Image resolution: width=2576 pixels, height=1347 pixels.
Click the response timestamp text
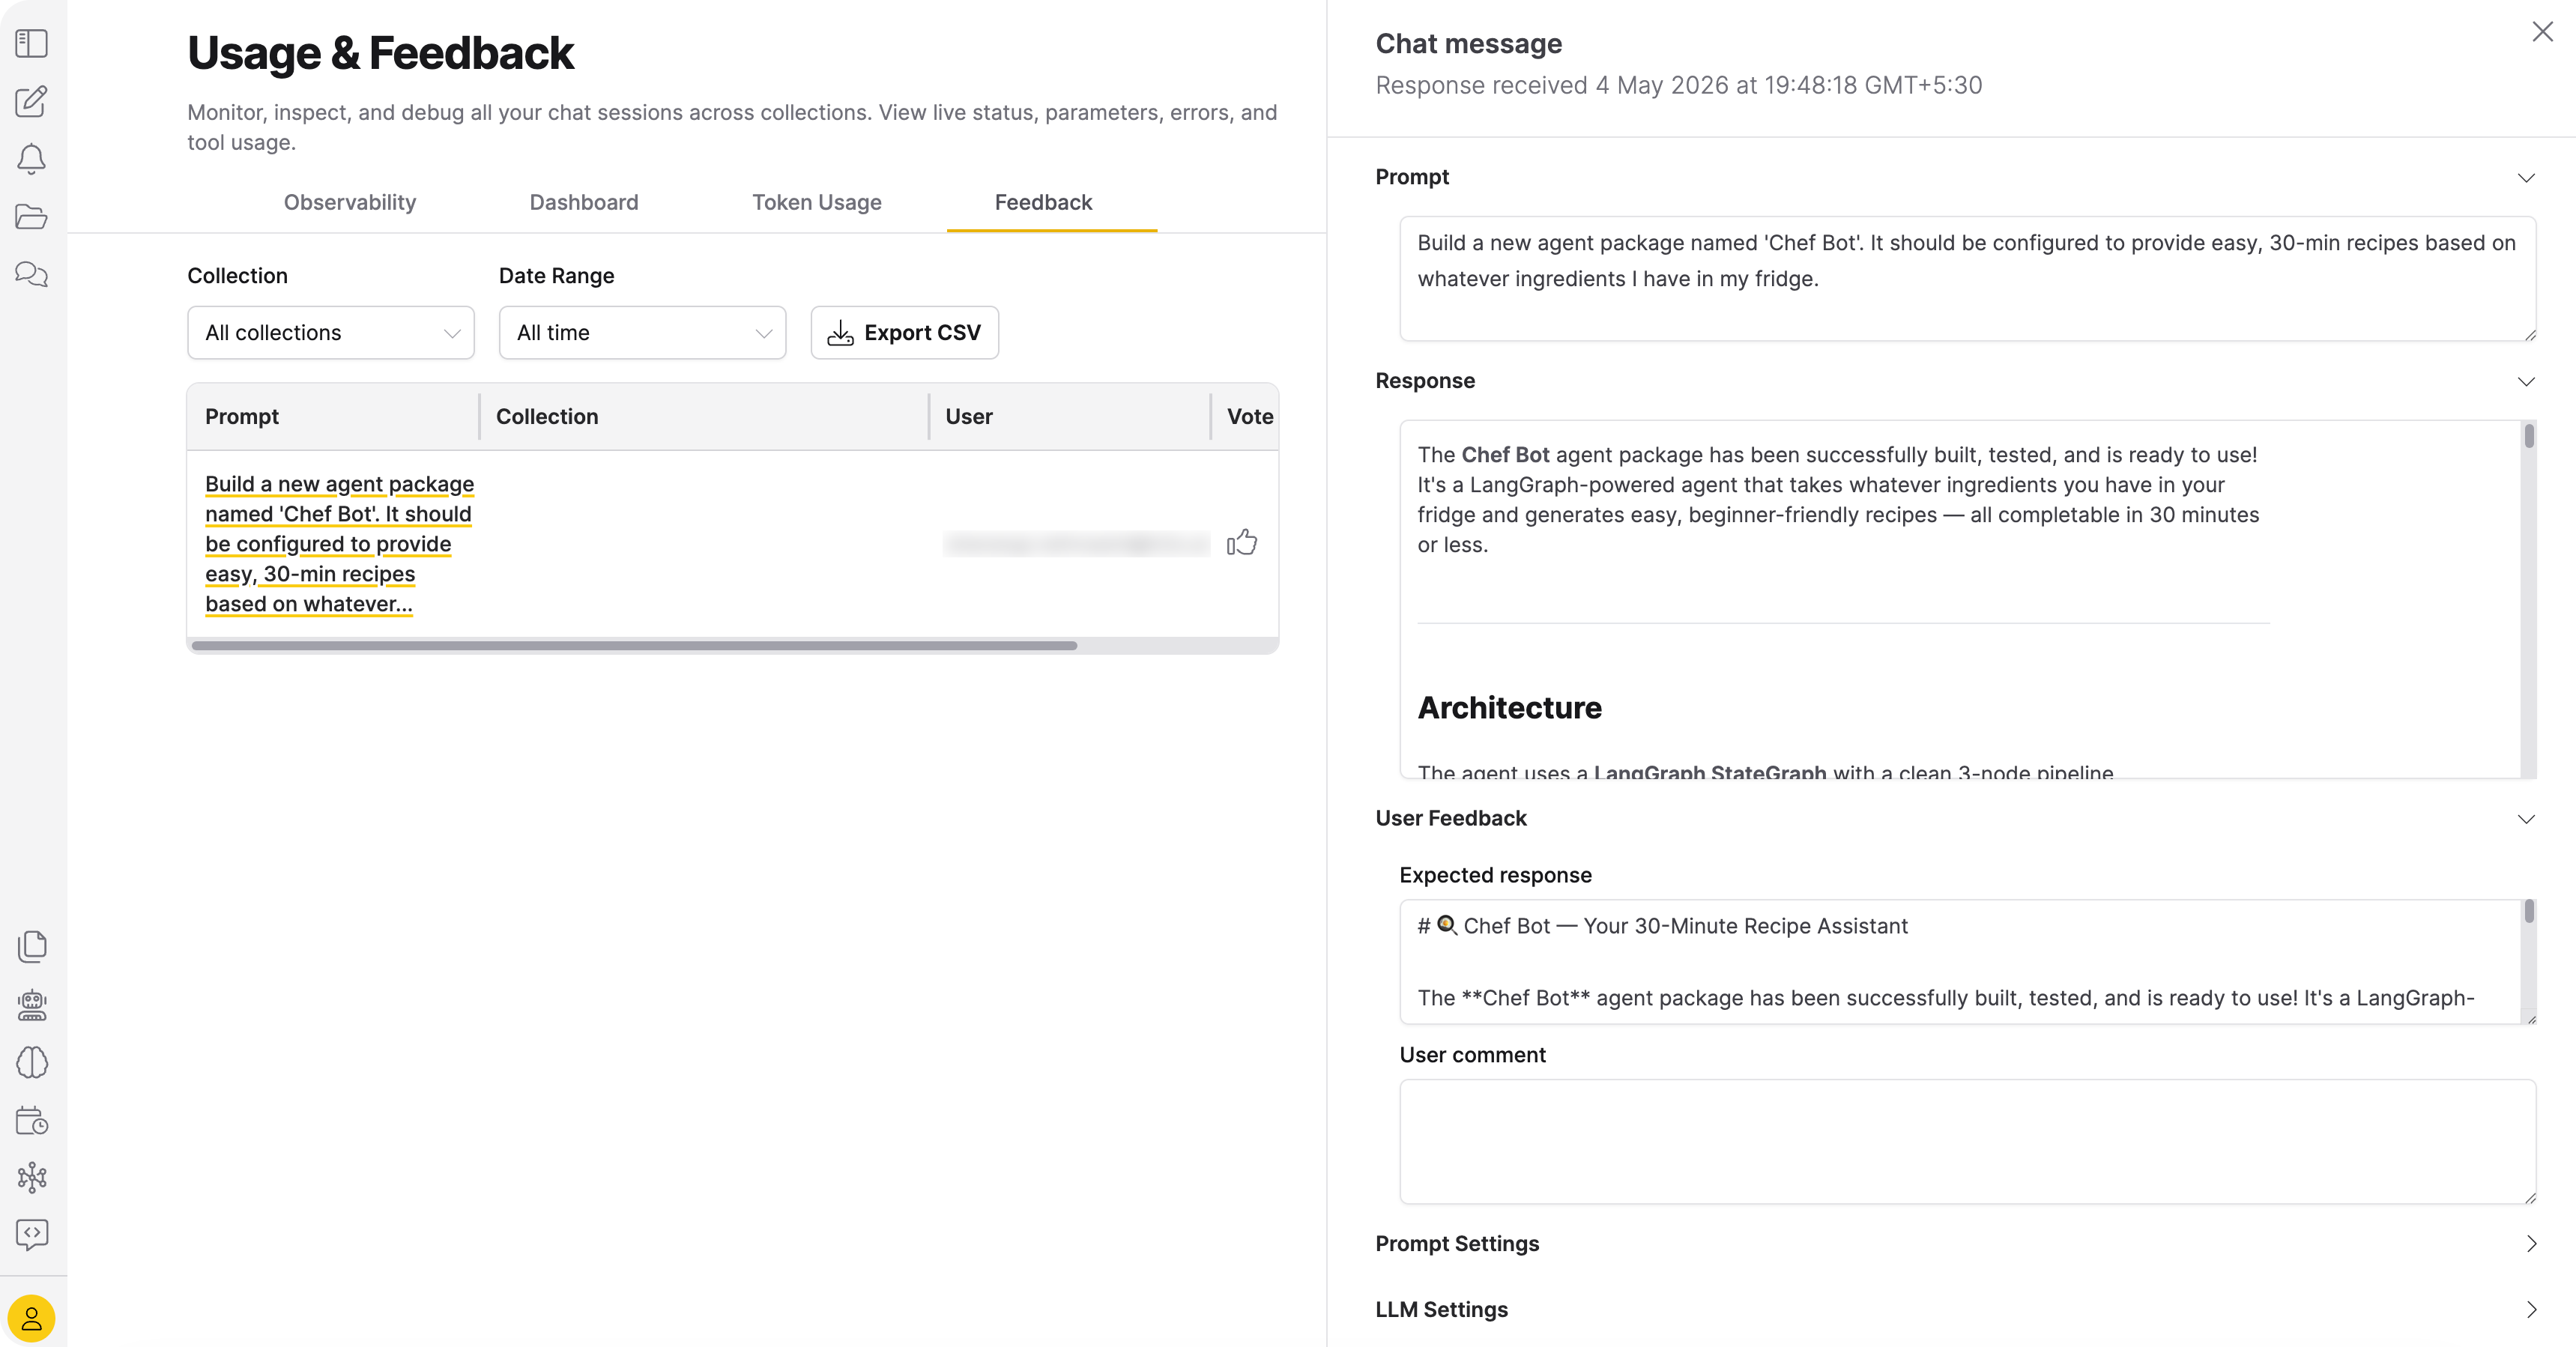point(1679,86)
